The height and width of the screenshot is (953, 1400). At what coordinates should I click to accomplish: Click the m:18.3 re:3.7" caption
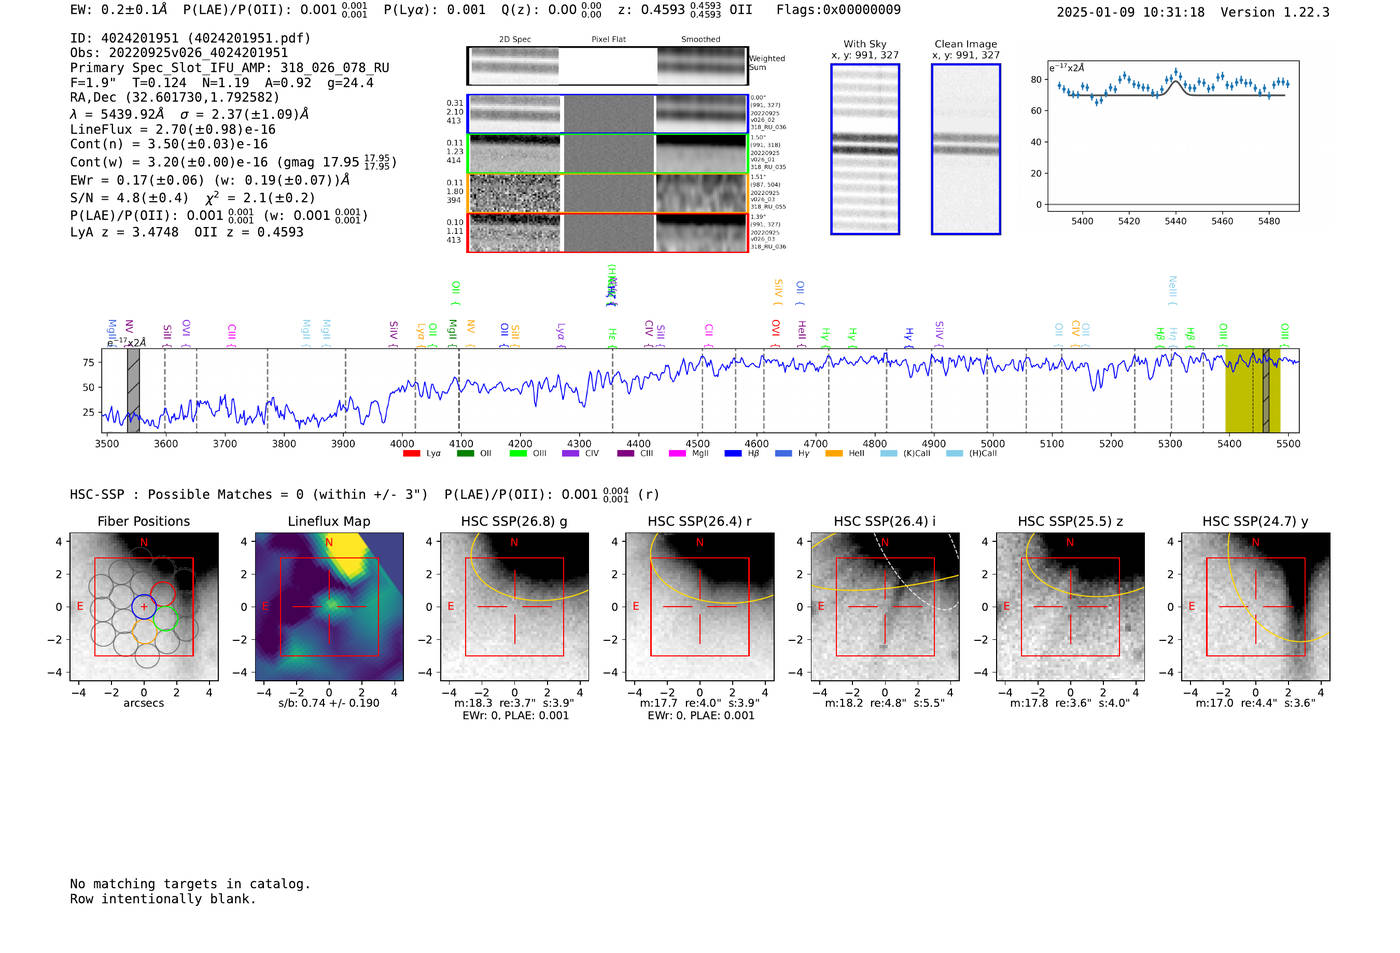pyautogui.click(x=514, y=703)
